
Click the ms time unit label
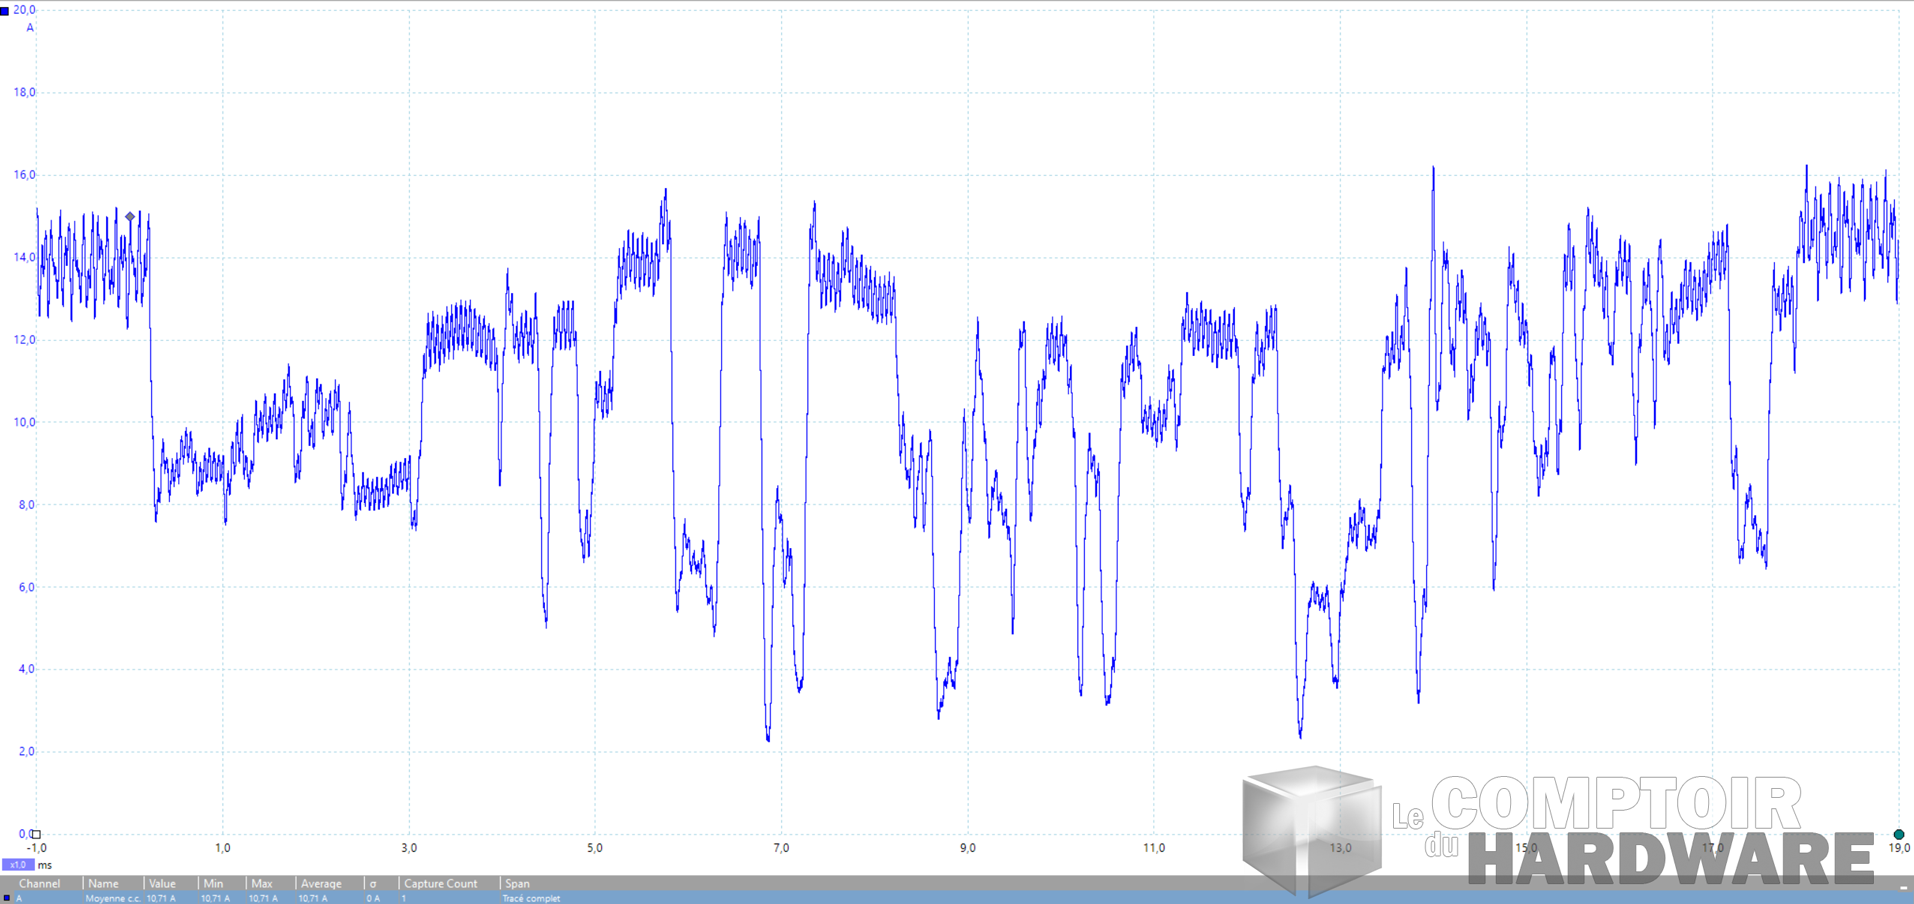pyautogui.click(x=45, y=865)
